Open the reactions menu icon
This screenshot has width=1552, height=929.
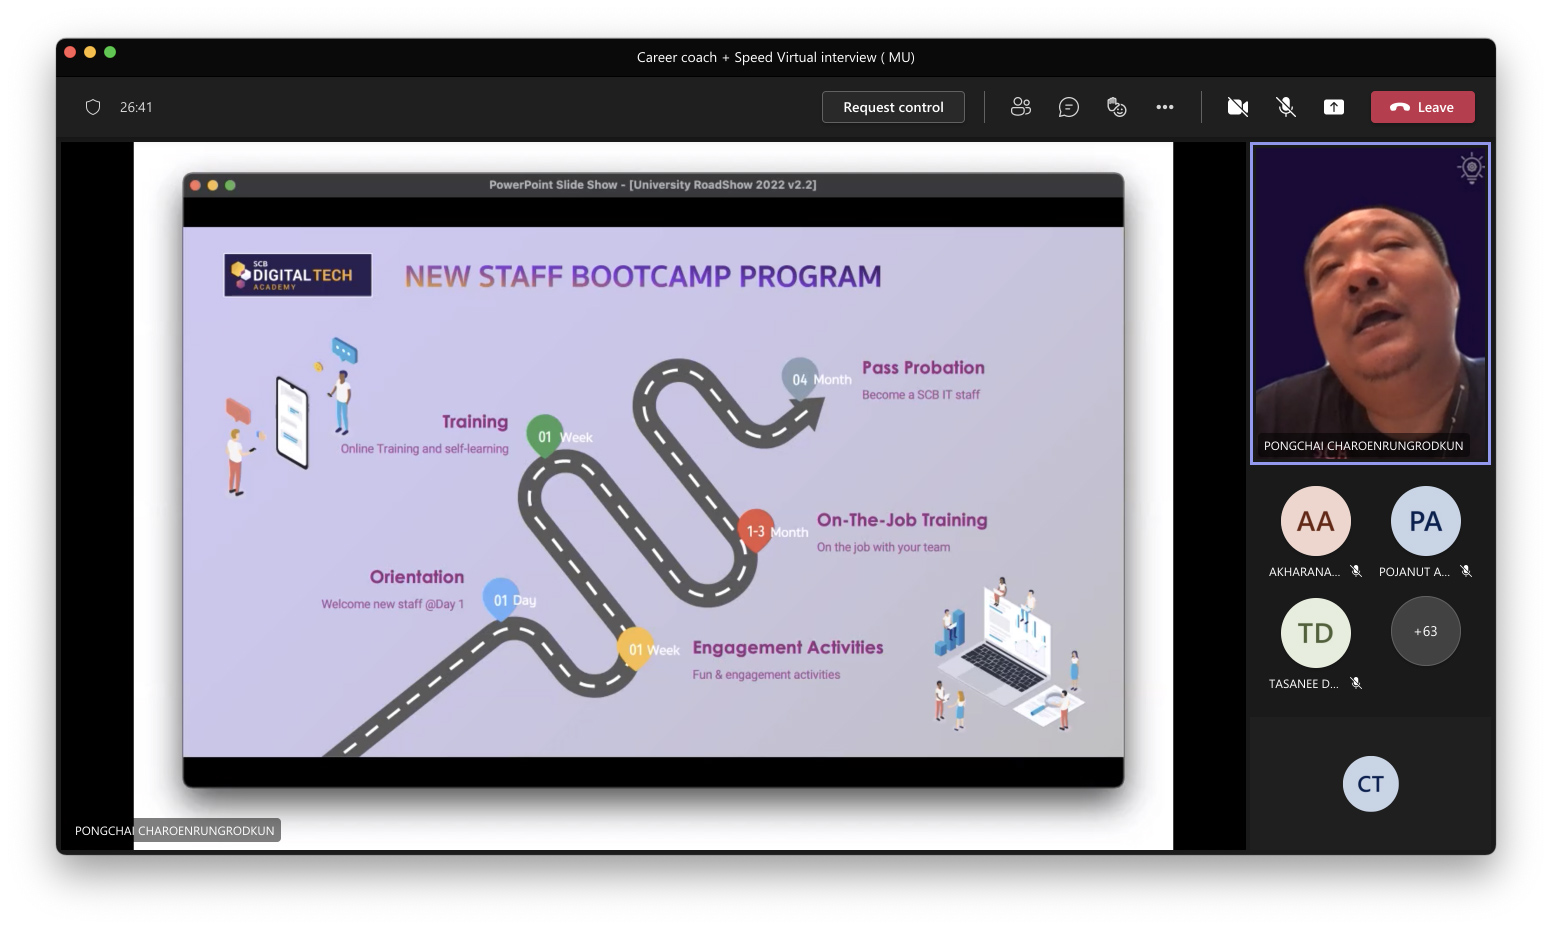1117,107
